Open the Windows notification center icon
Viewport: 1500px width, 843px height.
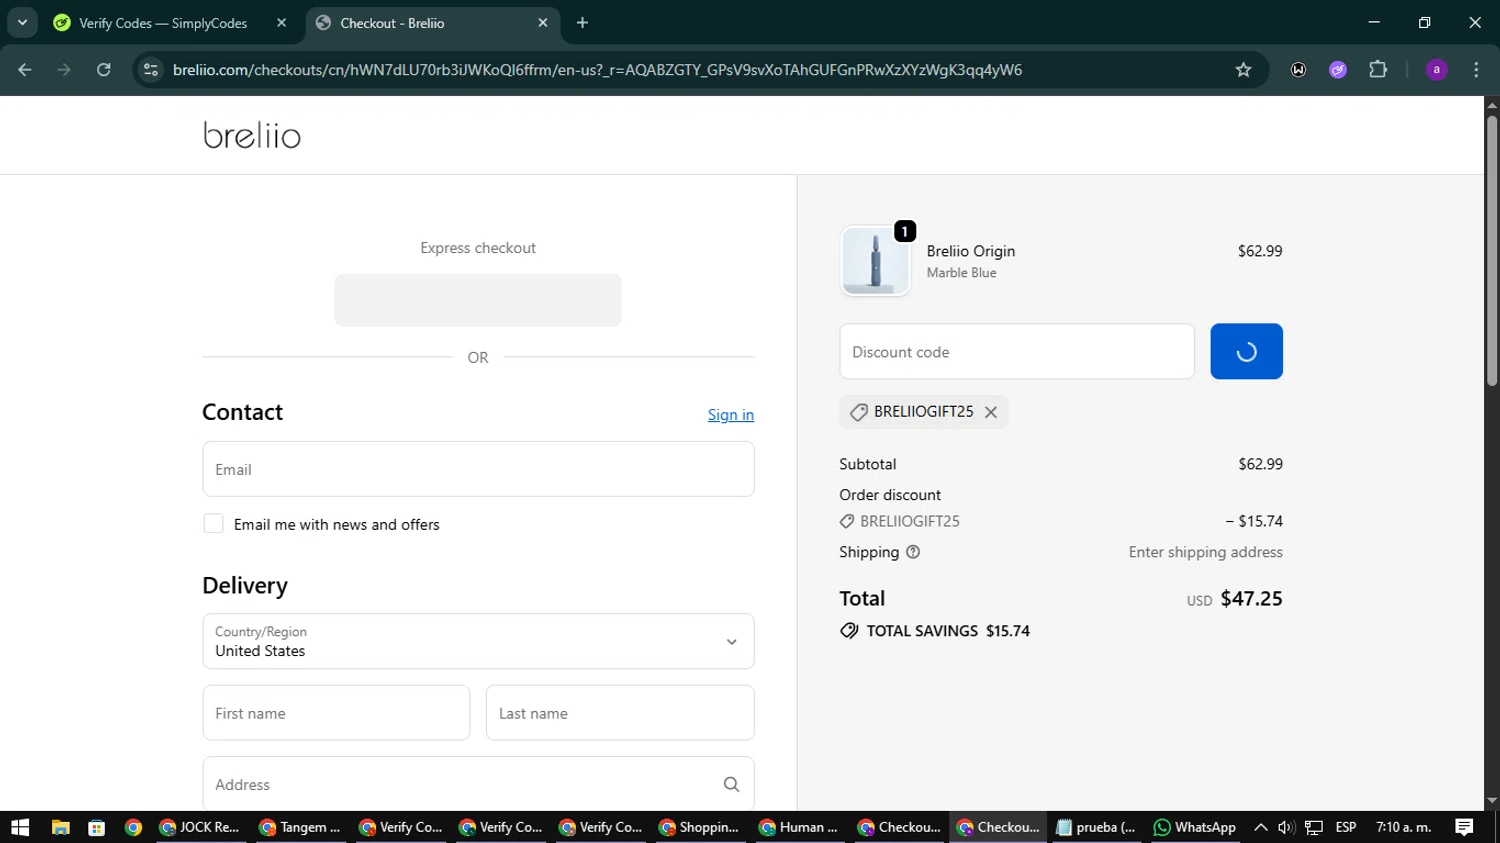pos(1464,827)
